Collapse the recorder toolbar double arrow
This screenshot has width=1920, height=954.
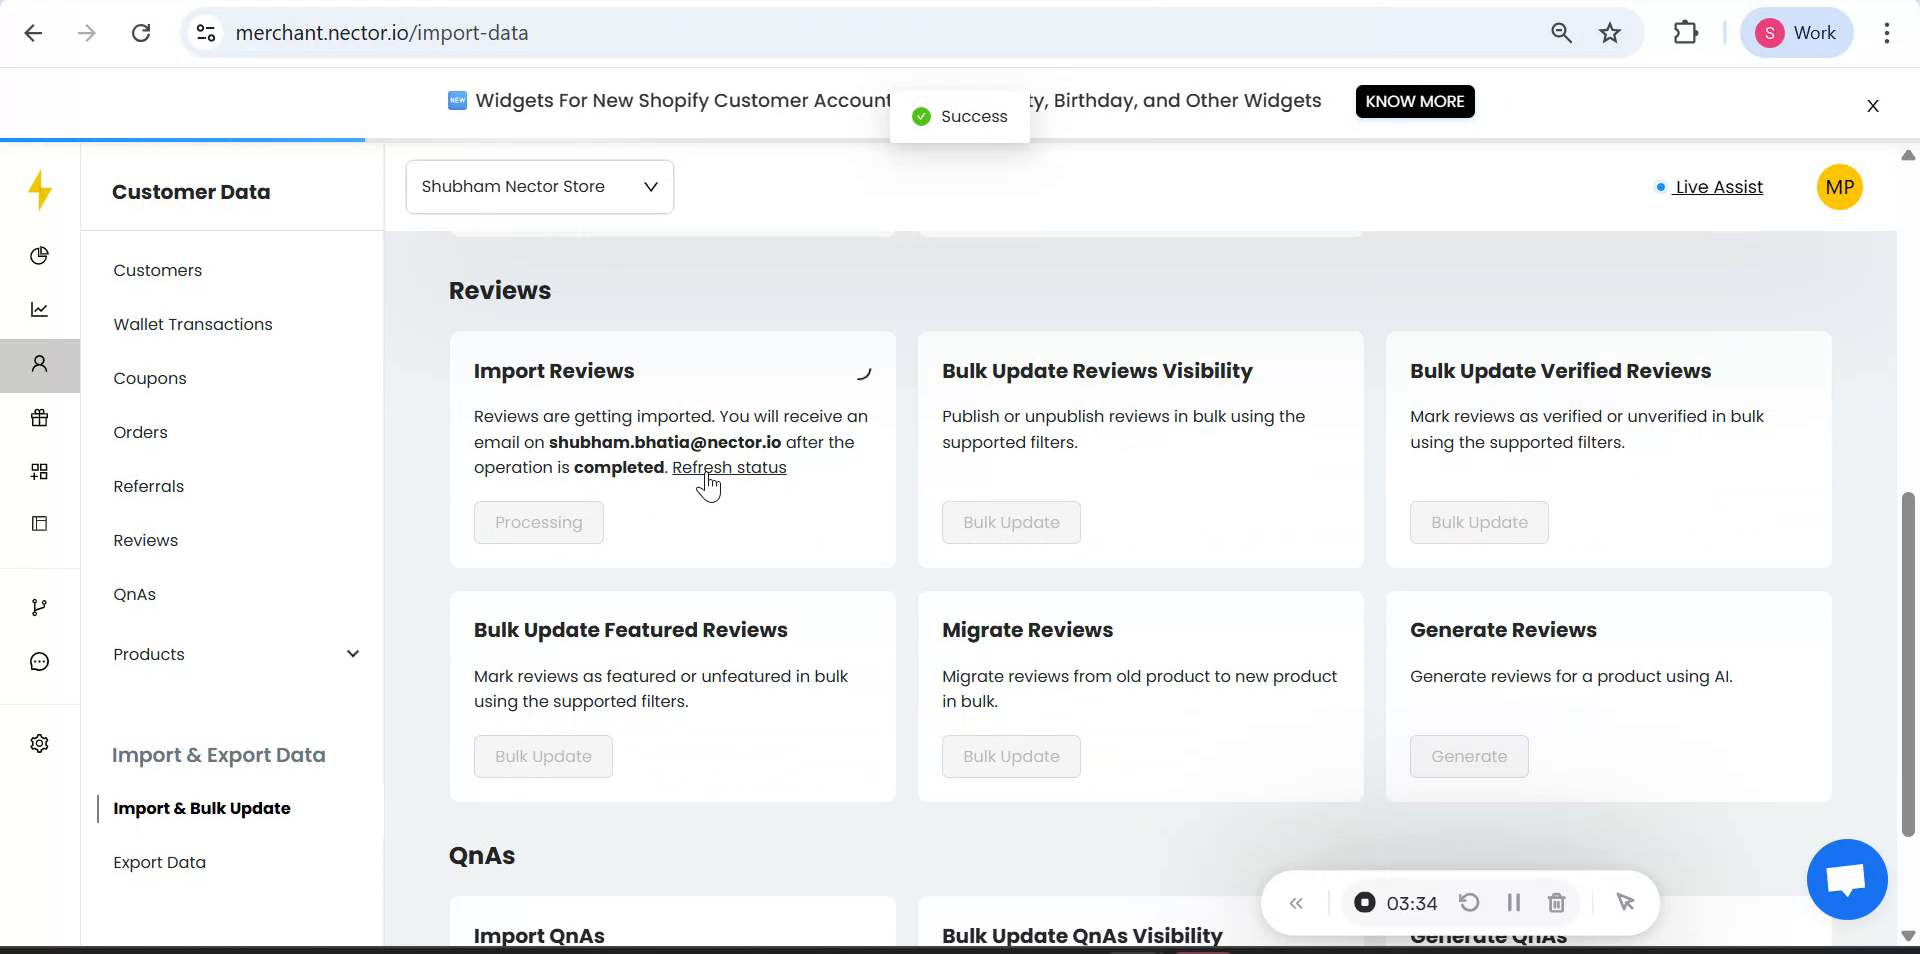(x=1296, y=903)
